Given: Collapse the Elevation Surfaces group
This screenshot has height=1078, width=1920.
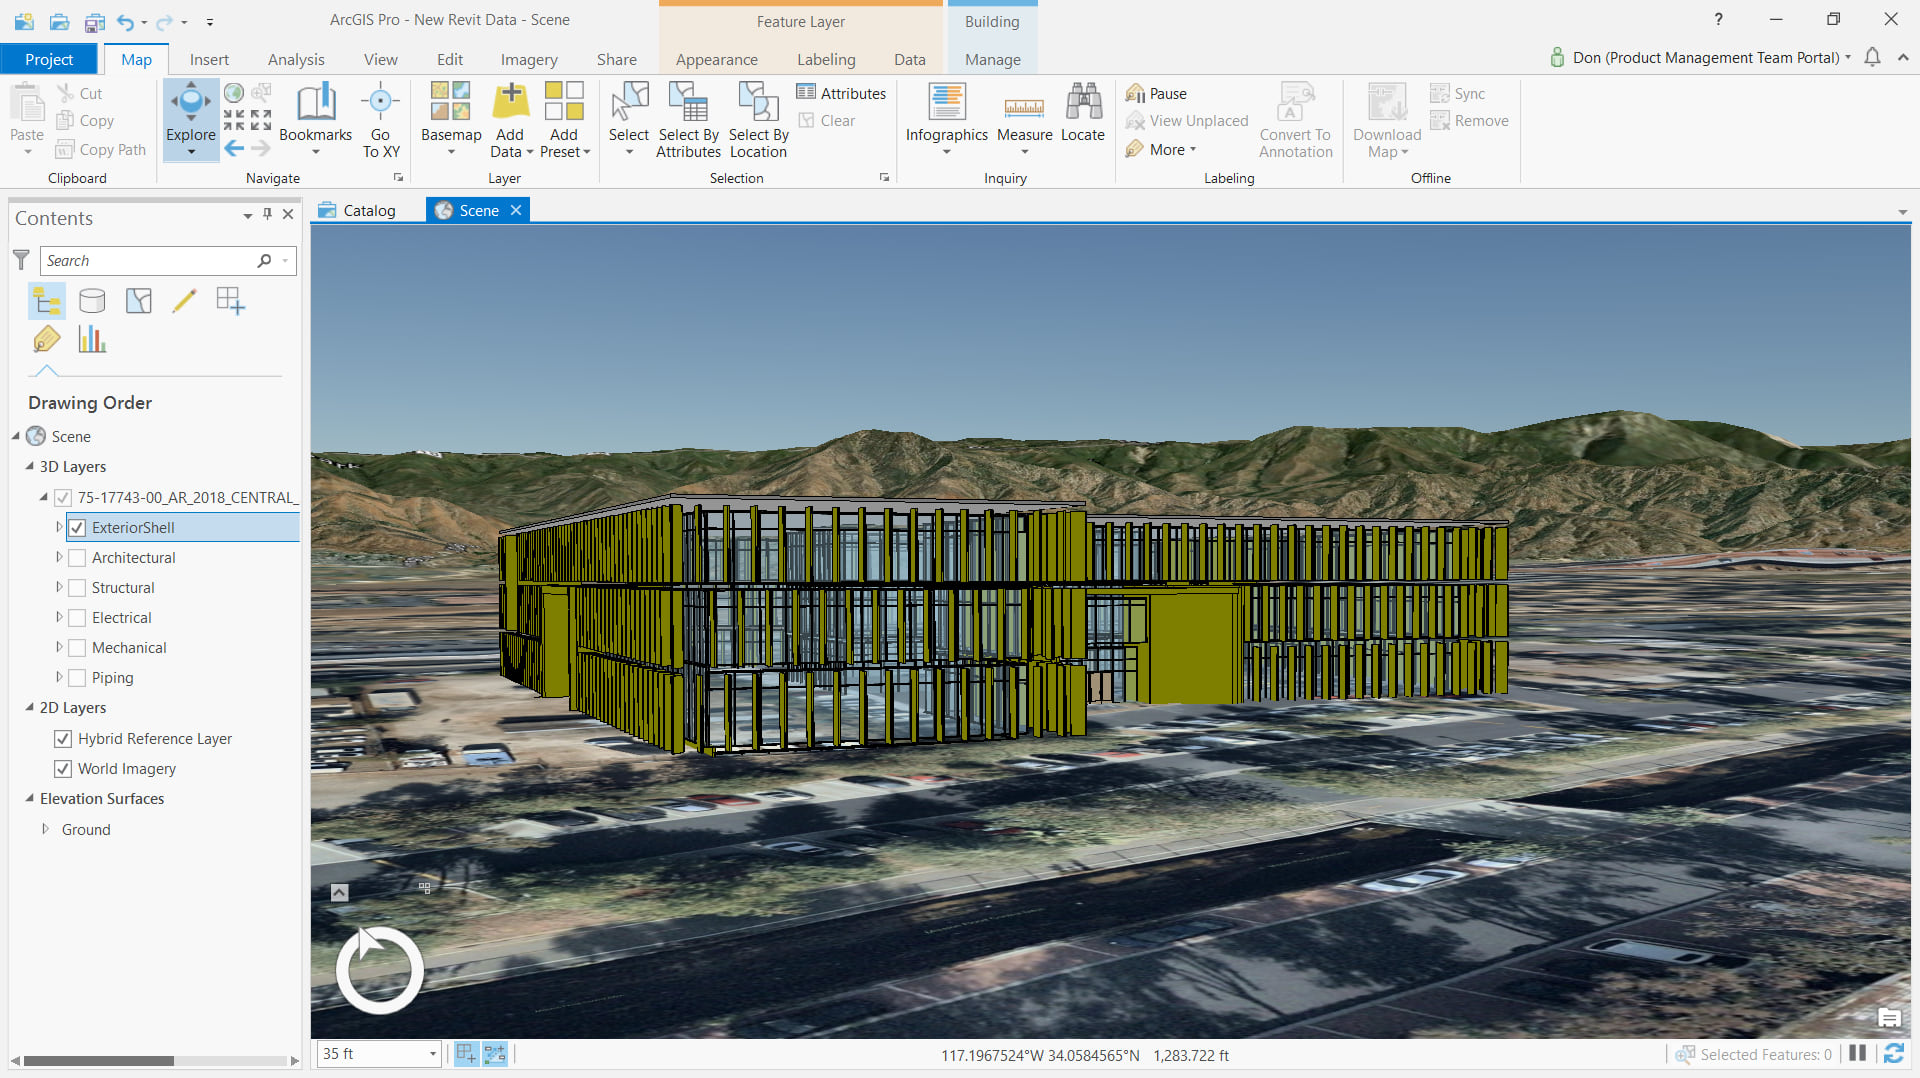Looking at the screenshot, I should [x=29, y=798].
